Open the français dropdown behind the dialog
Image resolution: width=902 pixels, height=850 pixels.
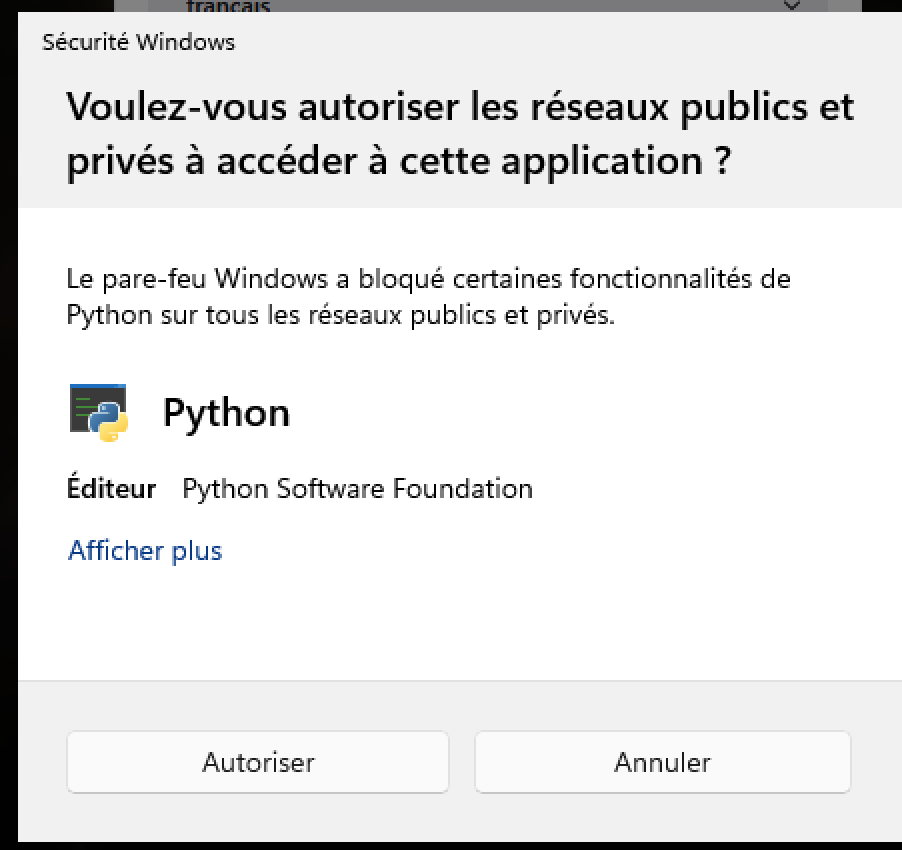click(487, 6)
